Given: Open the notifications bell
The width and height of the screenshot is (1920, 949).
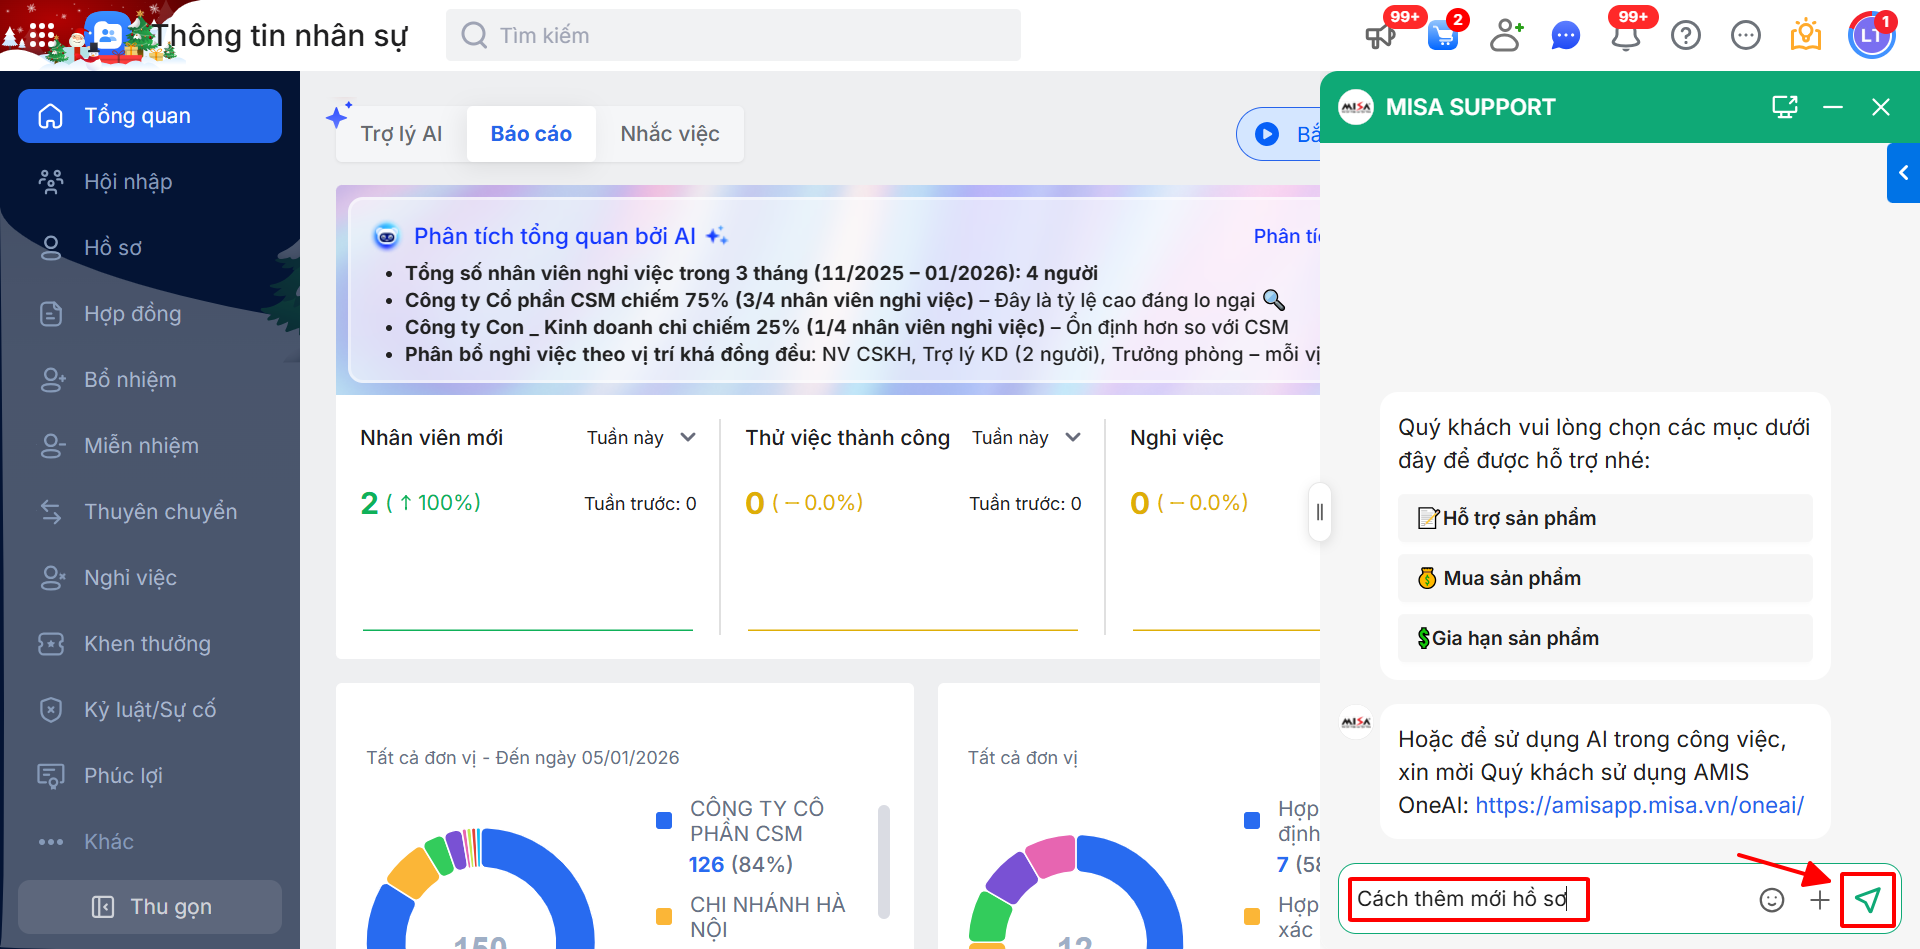Looking at the screenshot, I should (1626, 36).
